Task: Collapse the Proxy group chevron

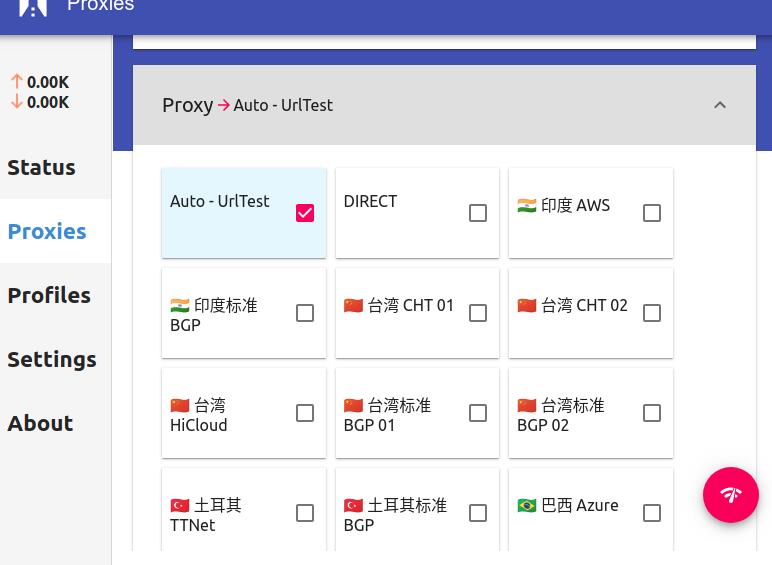Action: [719, 105]
